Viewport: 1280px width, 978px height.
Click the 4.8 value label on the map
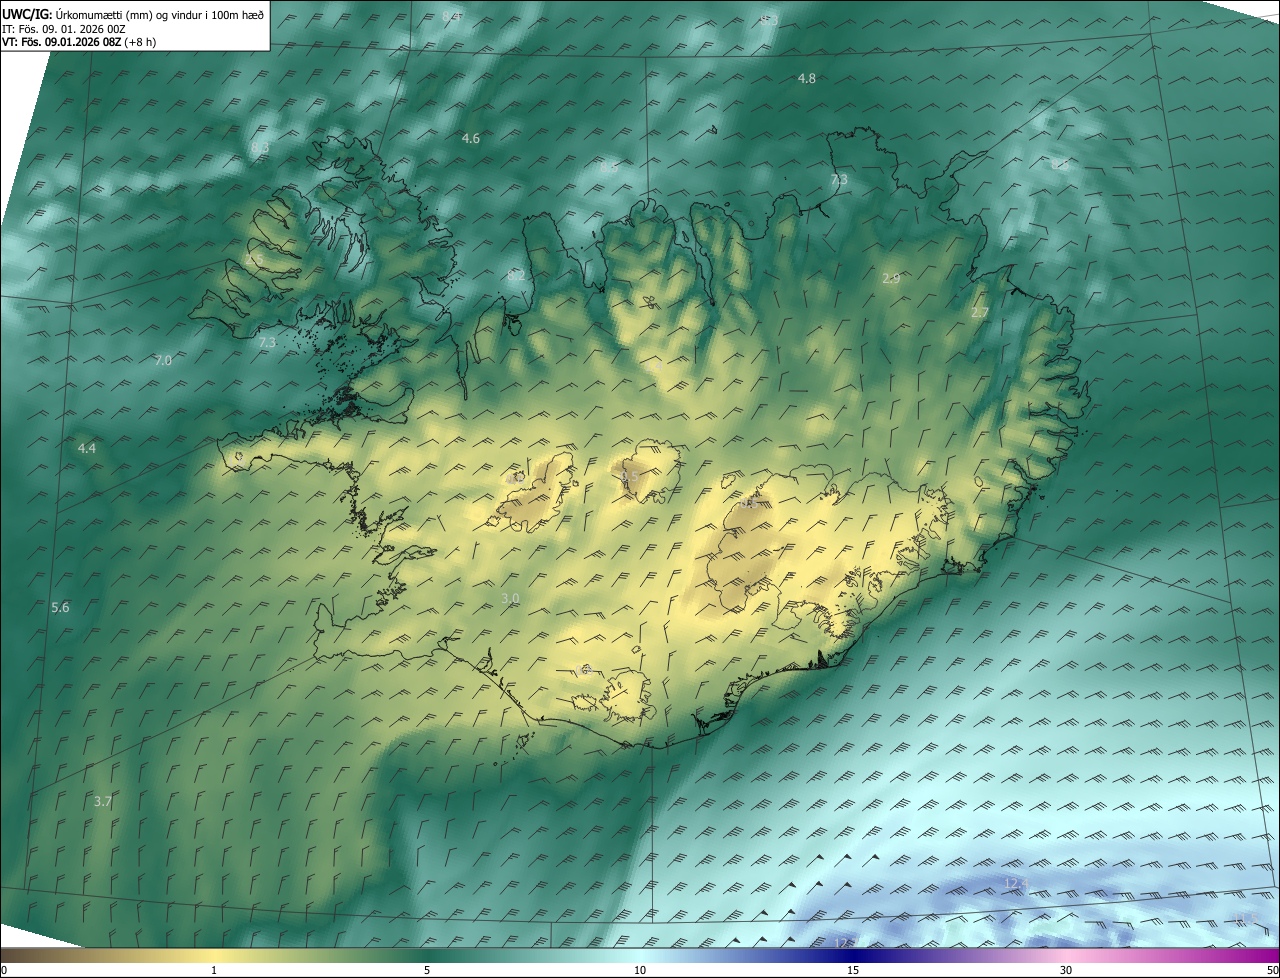[806, 78]
